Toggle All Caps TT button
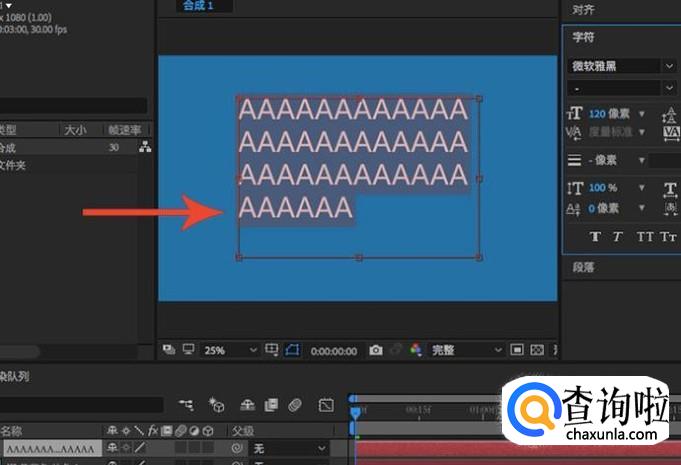The height and width of the screenshot is (465, 681). coord(645,237)
